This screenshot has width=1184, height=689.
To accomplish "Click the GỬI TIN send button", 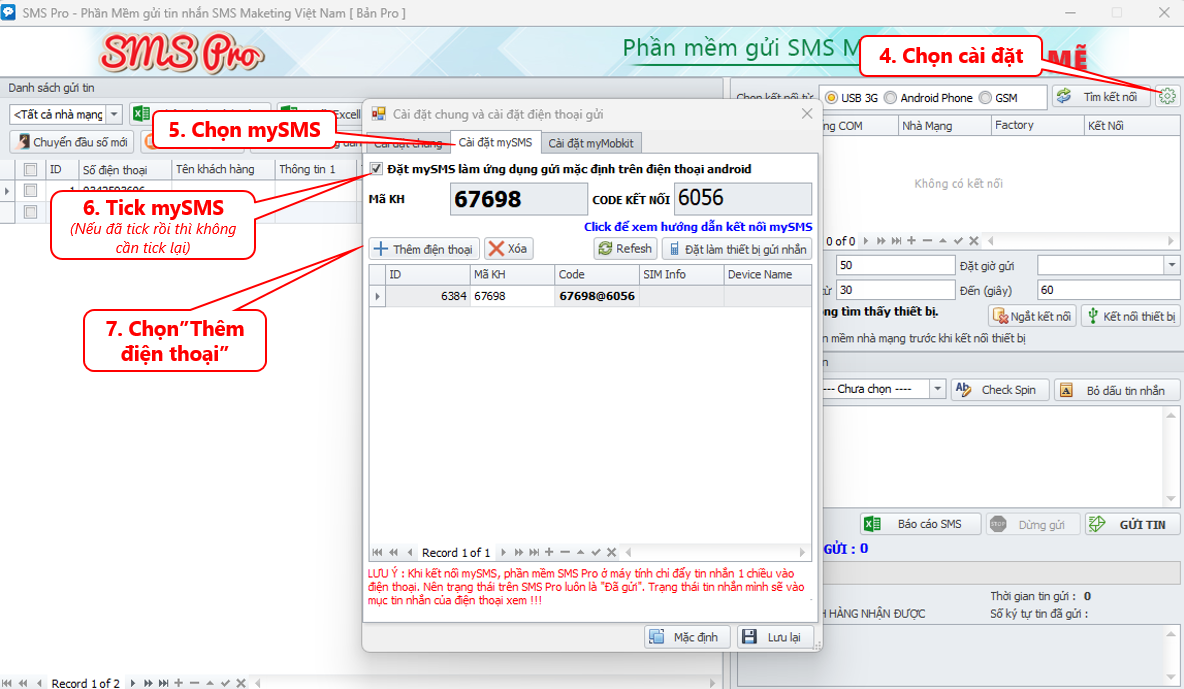I will [1132, 524].
